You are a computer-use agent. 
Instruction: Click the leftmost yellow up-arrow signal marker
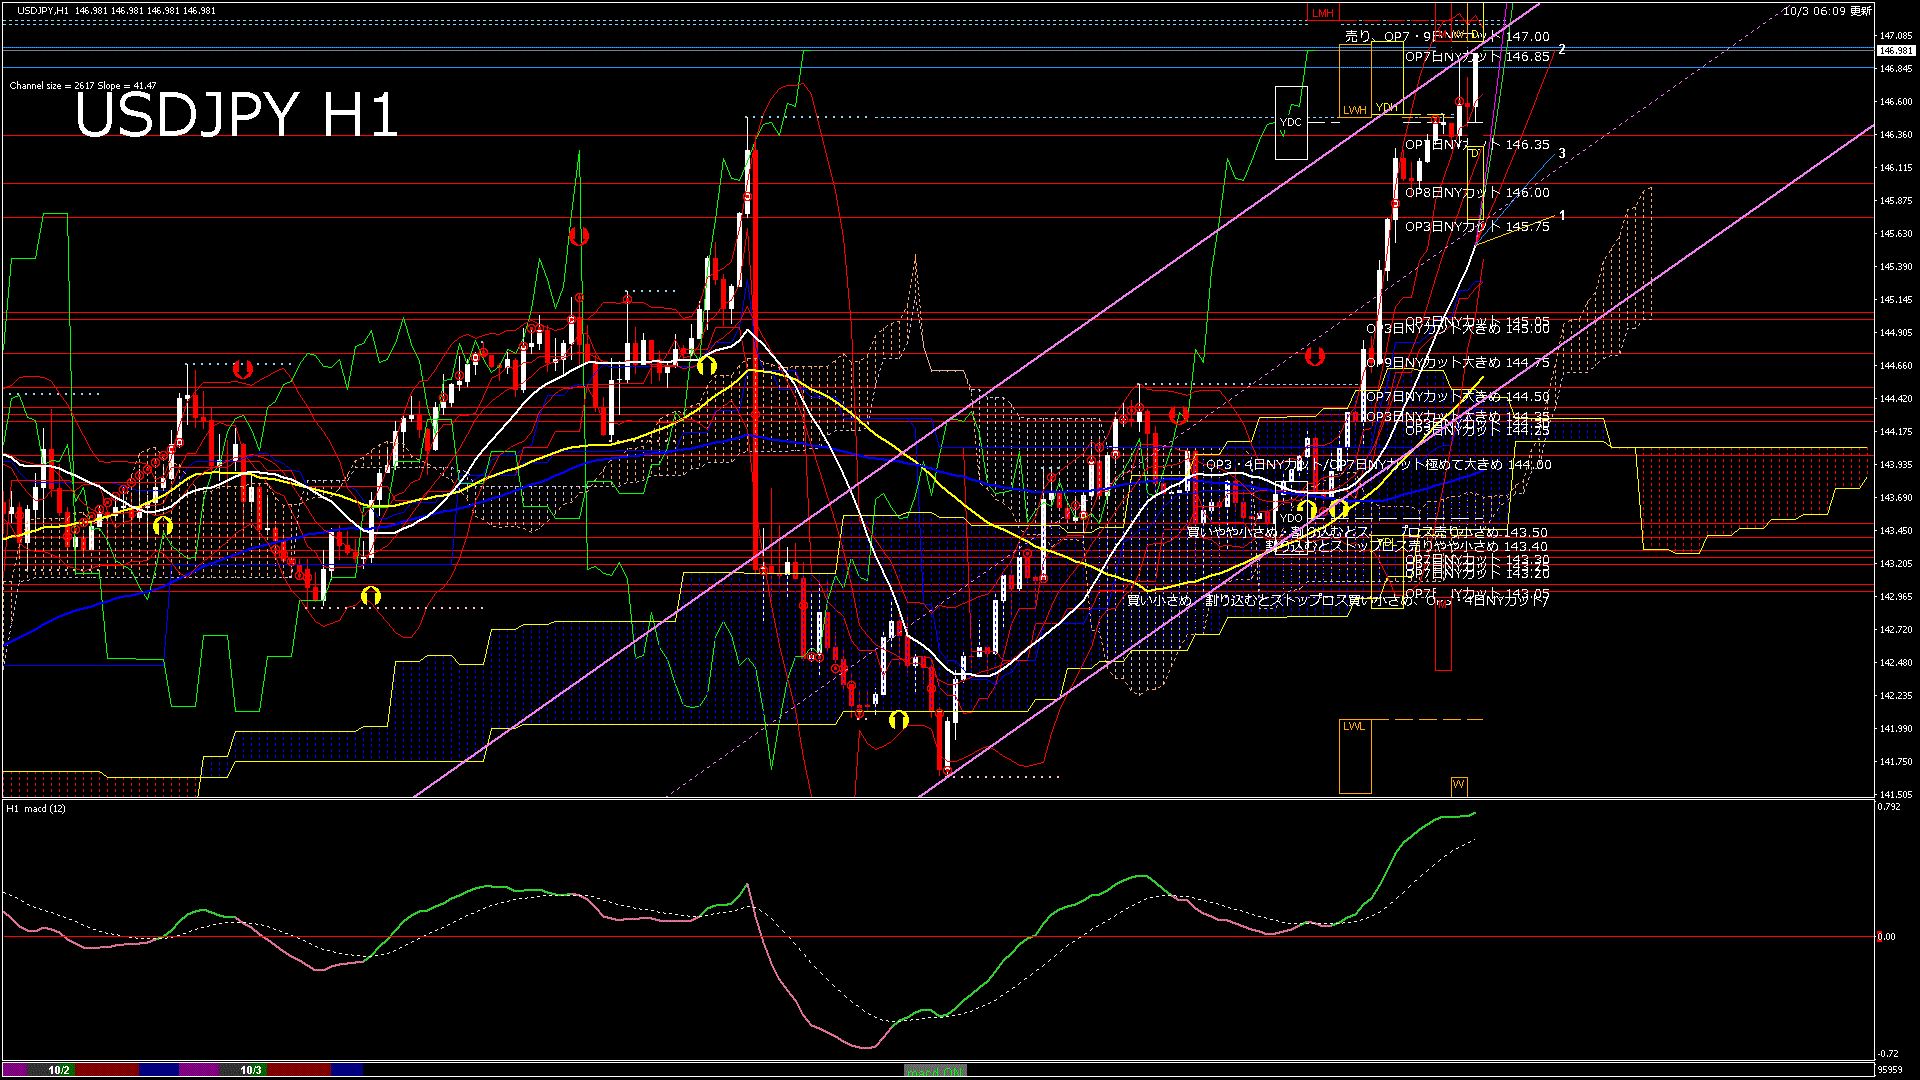pyautogui.click(x=163, y=525)
